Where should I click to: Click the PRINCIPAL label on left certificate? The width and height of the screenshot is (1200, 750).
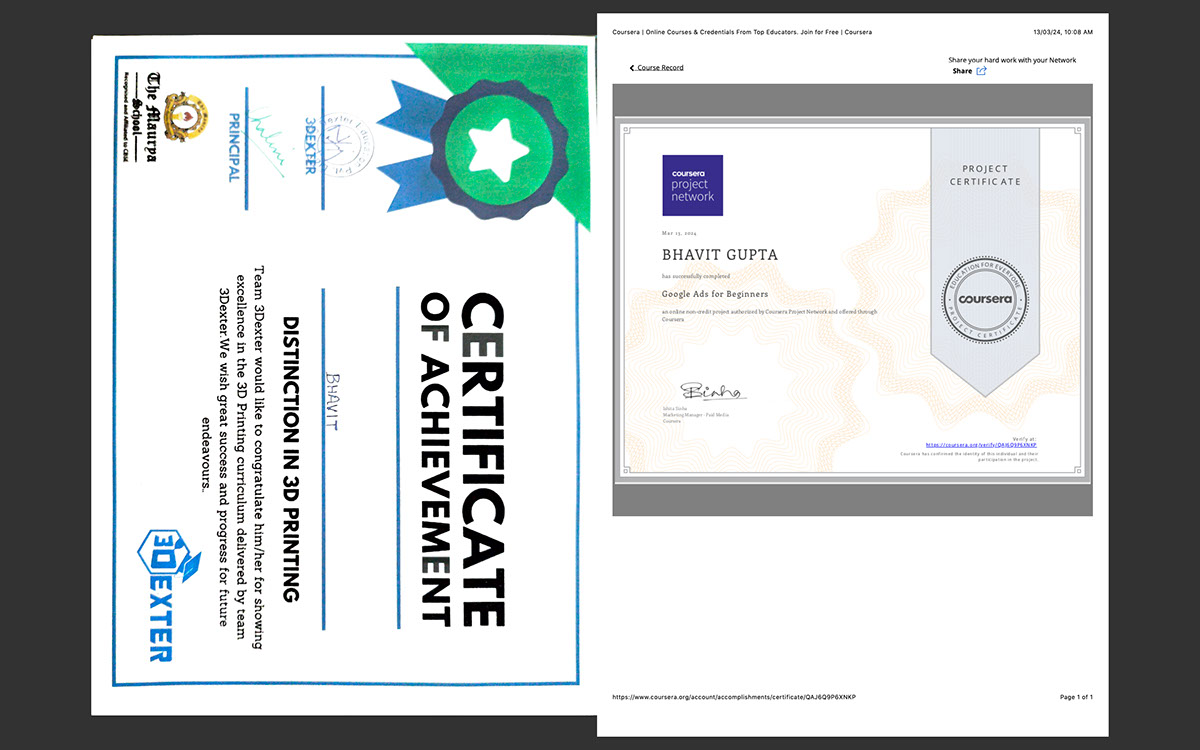pos(234,147)
